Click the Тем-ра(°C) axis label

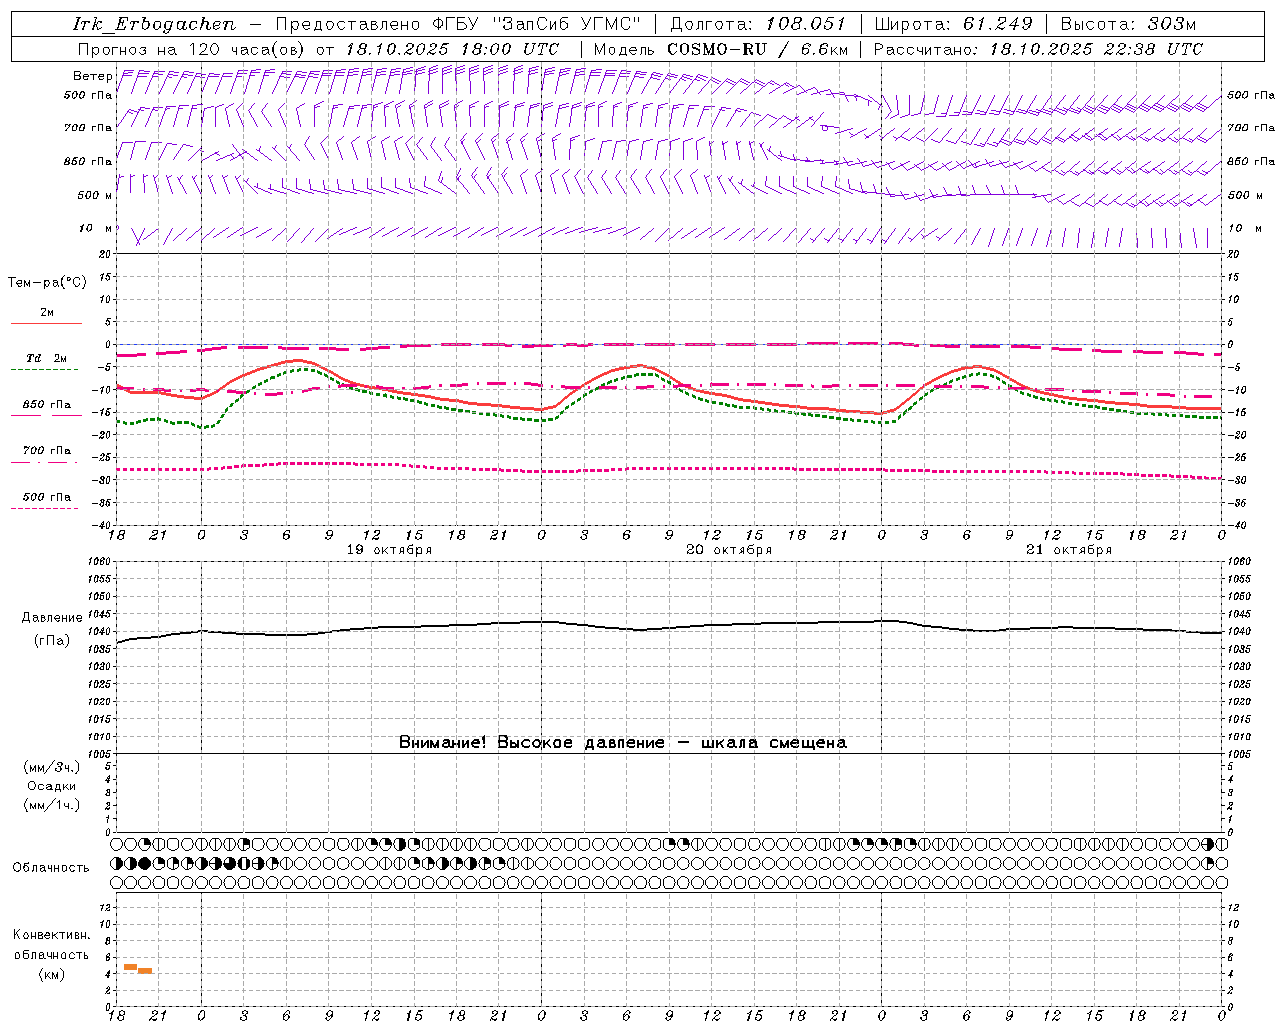point(47,283)
